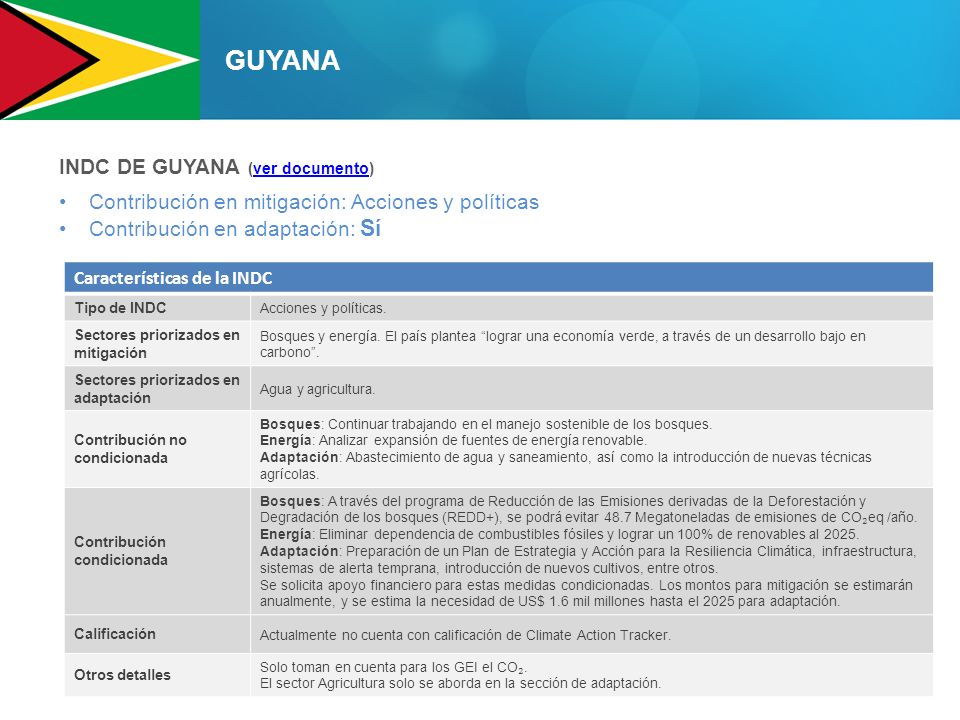Click 'Bosques: Continuar trabajando en el manejo sostenible' line
Viewport: 960px width, 720px height.
486,424
